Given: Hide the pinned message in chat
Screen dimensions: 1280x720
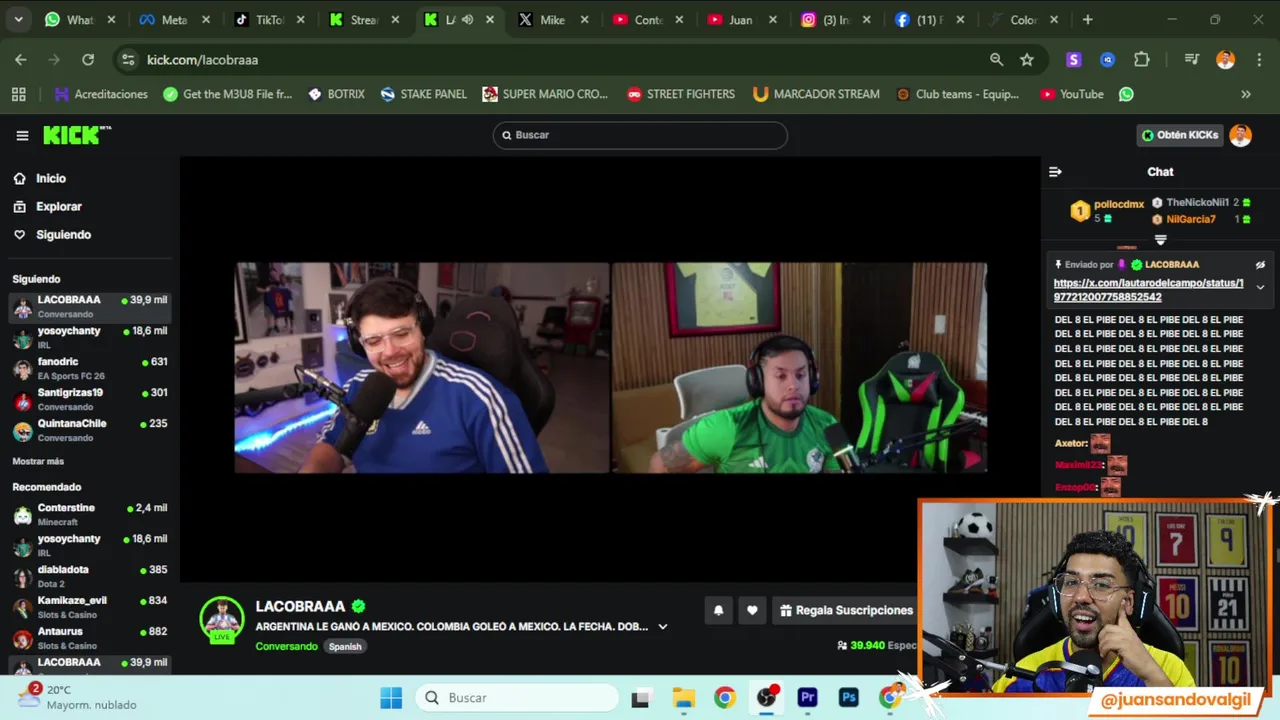Looking at the screenshot, I should pyautogui.click(x=1260, y=265).
